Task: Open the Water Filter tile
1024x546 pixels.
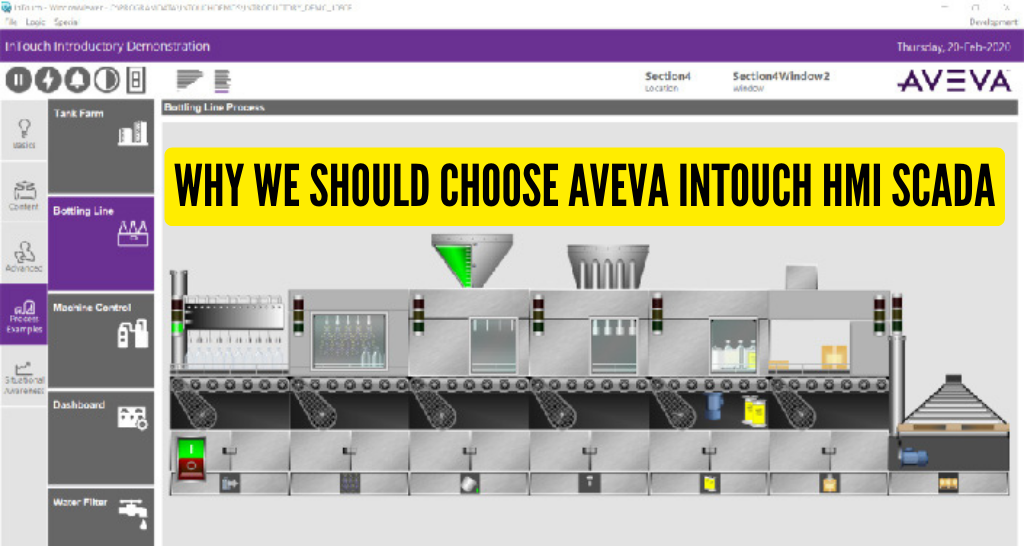Action: point(101,517)
